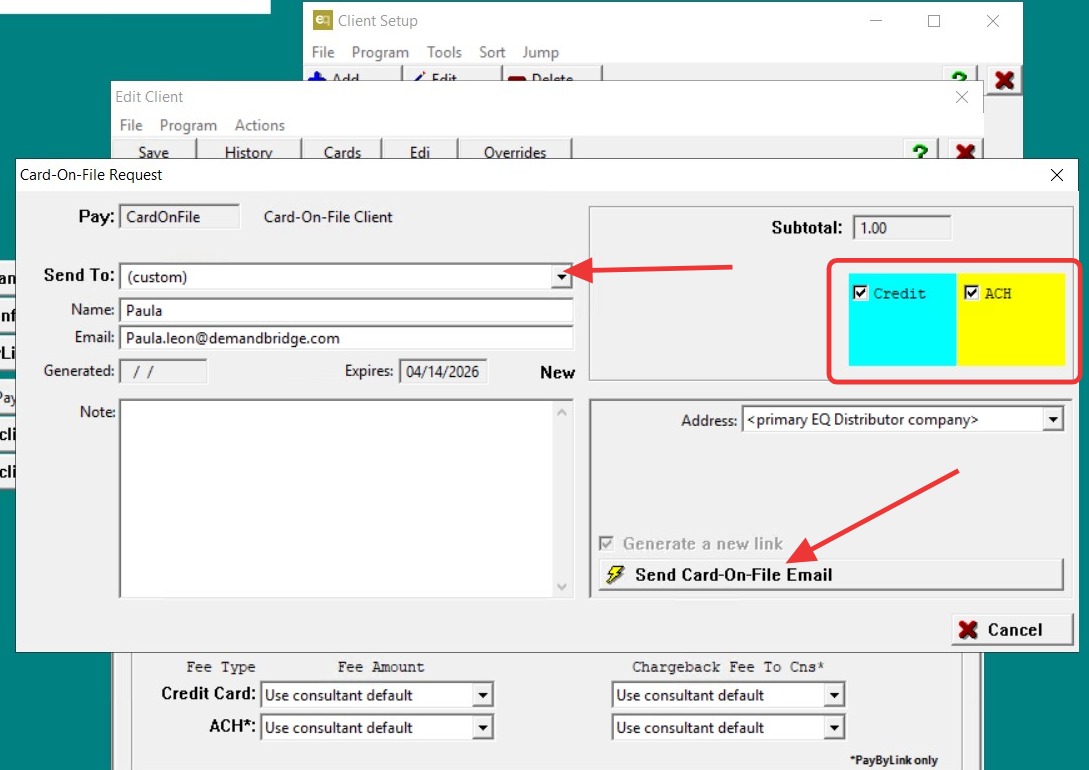Open Credit Card chargeback fee dropdown
The height and width of the screenshot is (770, 1089).
833,695
